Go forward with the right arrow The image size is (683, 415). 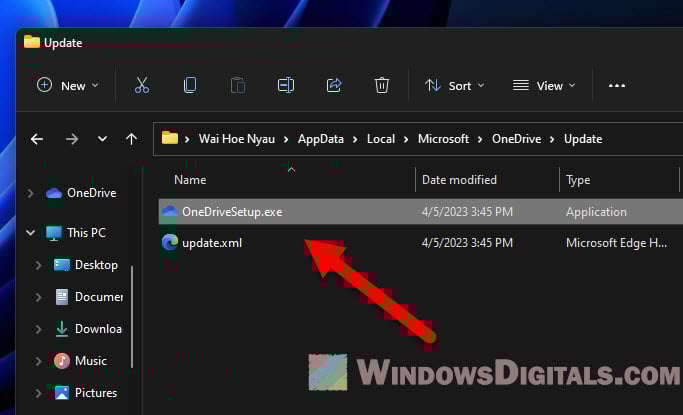(x=72, y=139)
